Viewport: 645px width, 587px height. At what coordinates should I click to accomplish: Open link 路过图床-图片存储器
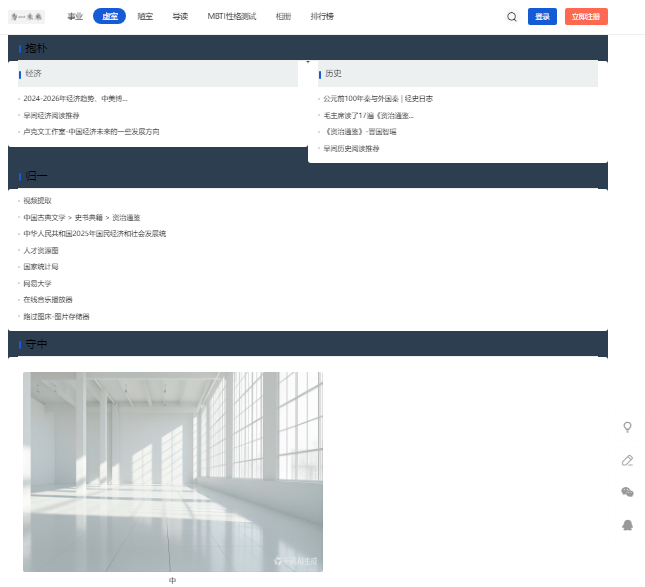[x=56, y=316]
